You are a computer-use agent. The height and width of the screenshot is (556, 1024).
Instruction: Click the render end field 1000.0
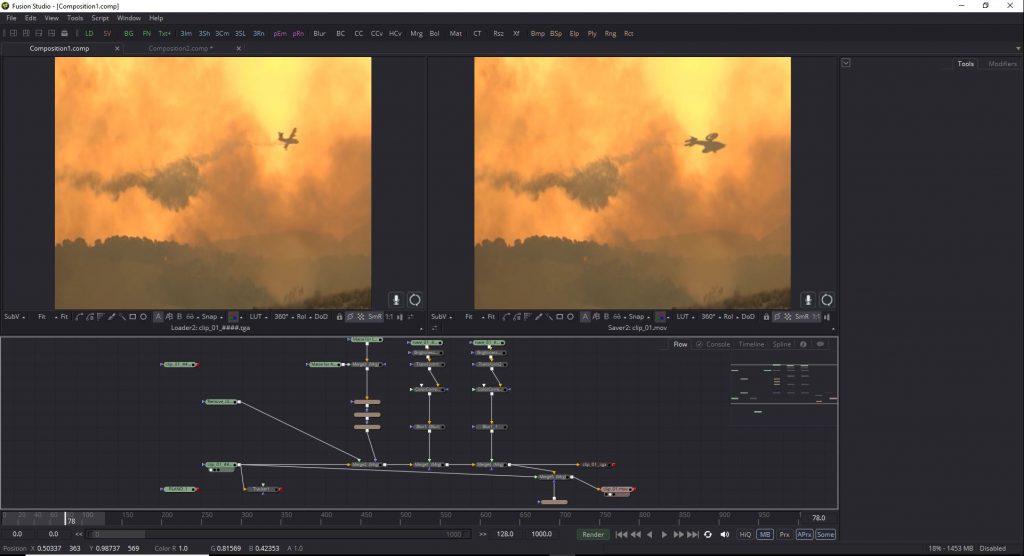coord(541,534)
